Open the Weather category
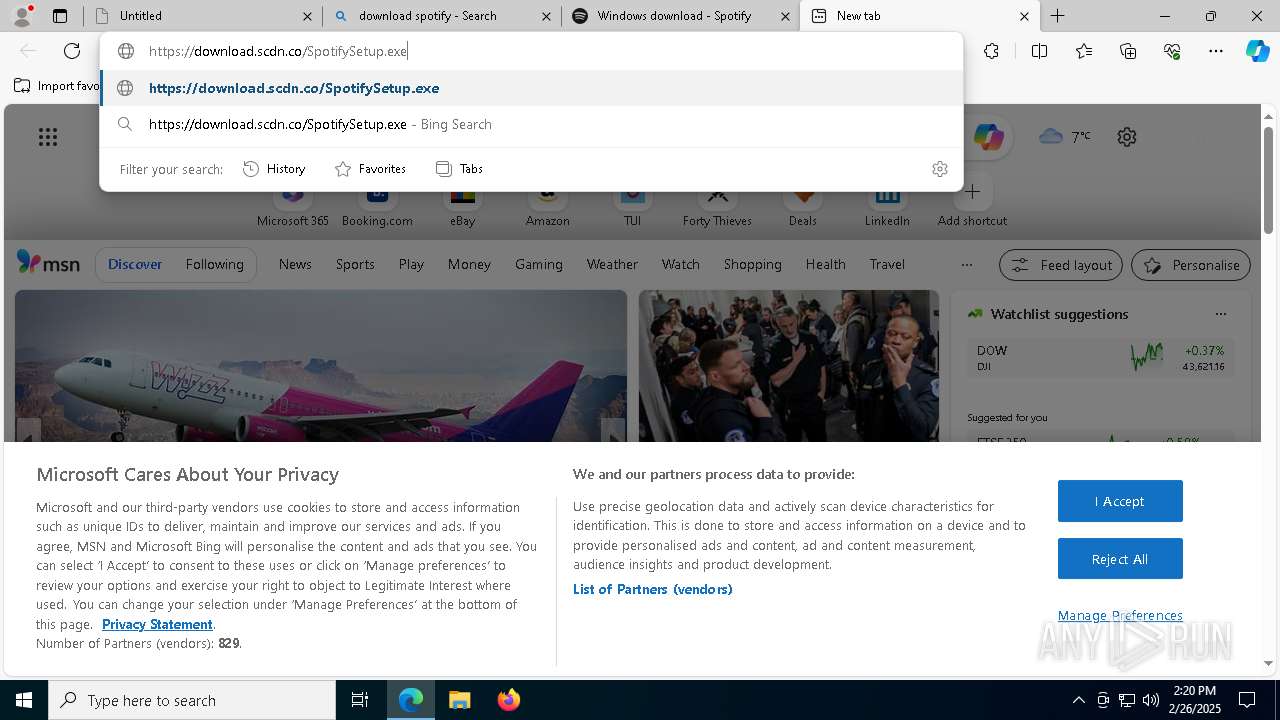Image resolution: width=1280 pixels, height=720 pixels. pyautogui.click(x=612, y=264)
